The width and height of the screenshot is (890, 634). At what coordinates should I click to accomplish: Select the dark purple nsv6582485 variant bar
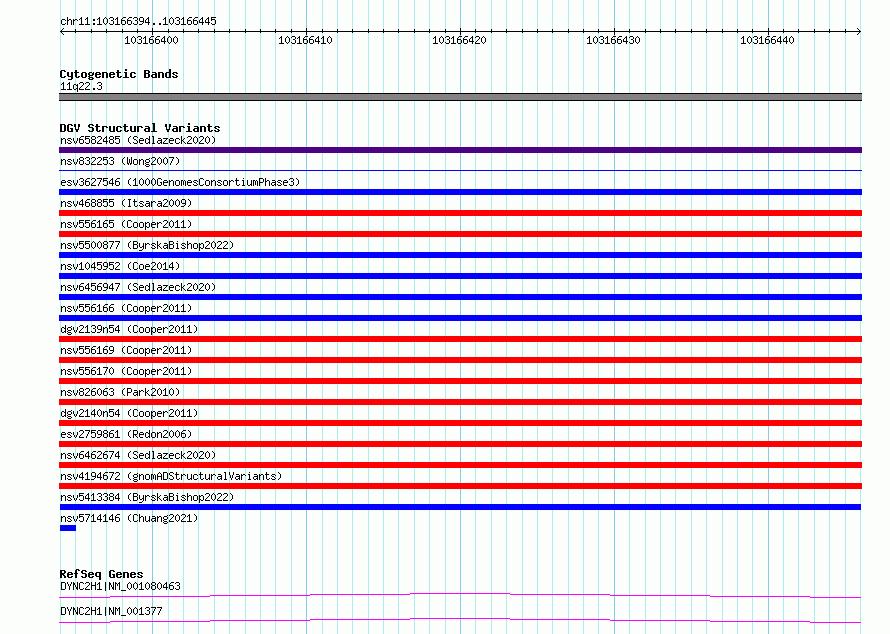[460, 150]
